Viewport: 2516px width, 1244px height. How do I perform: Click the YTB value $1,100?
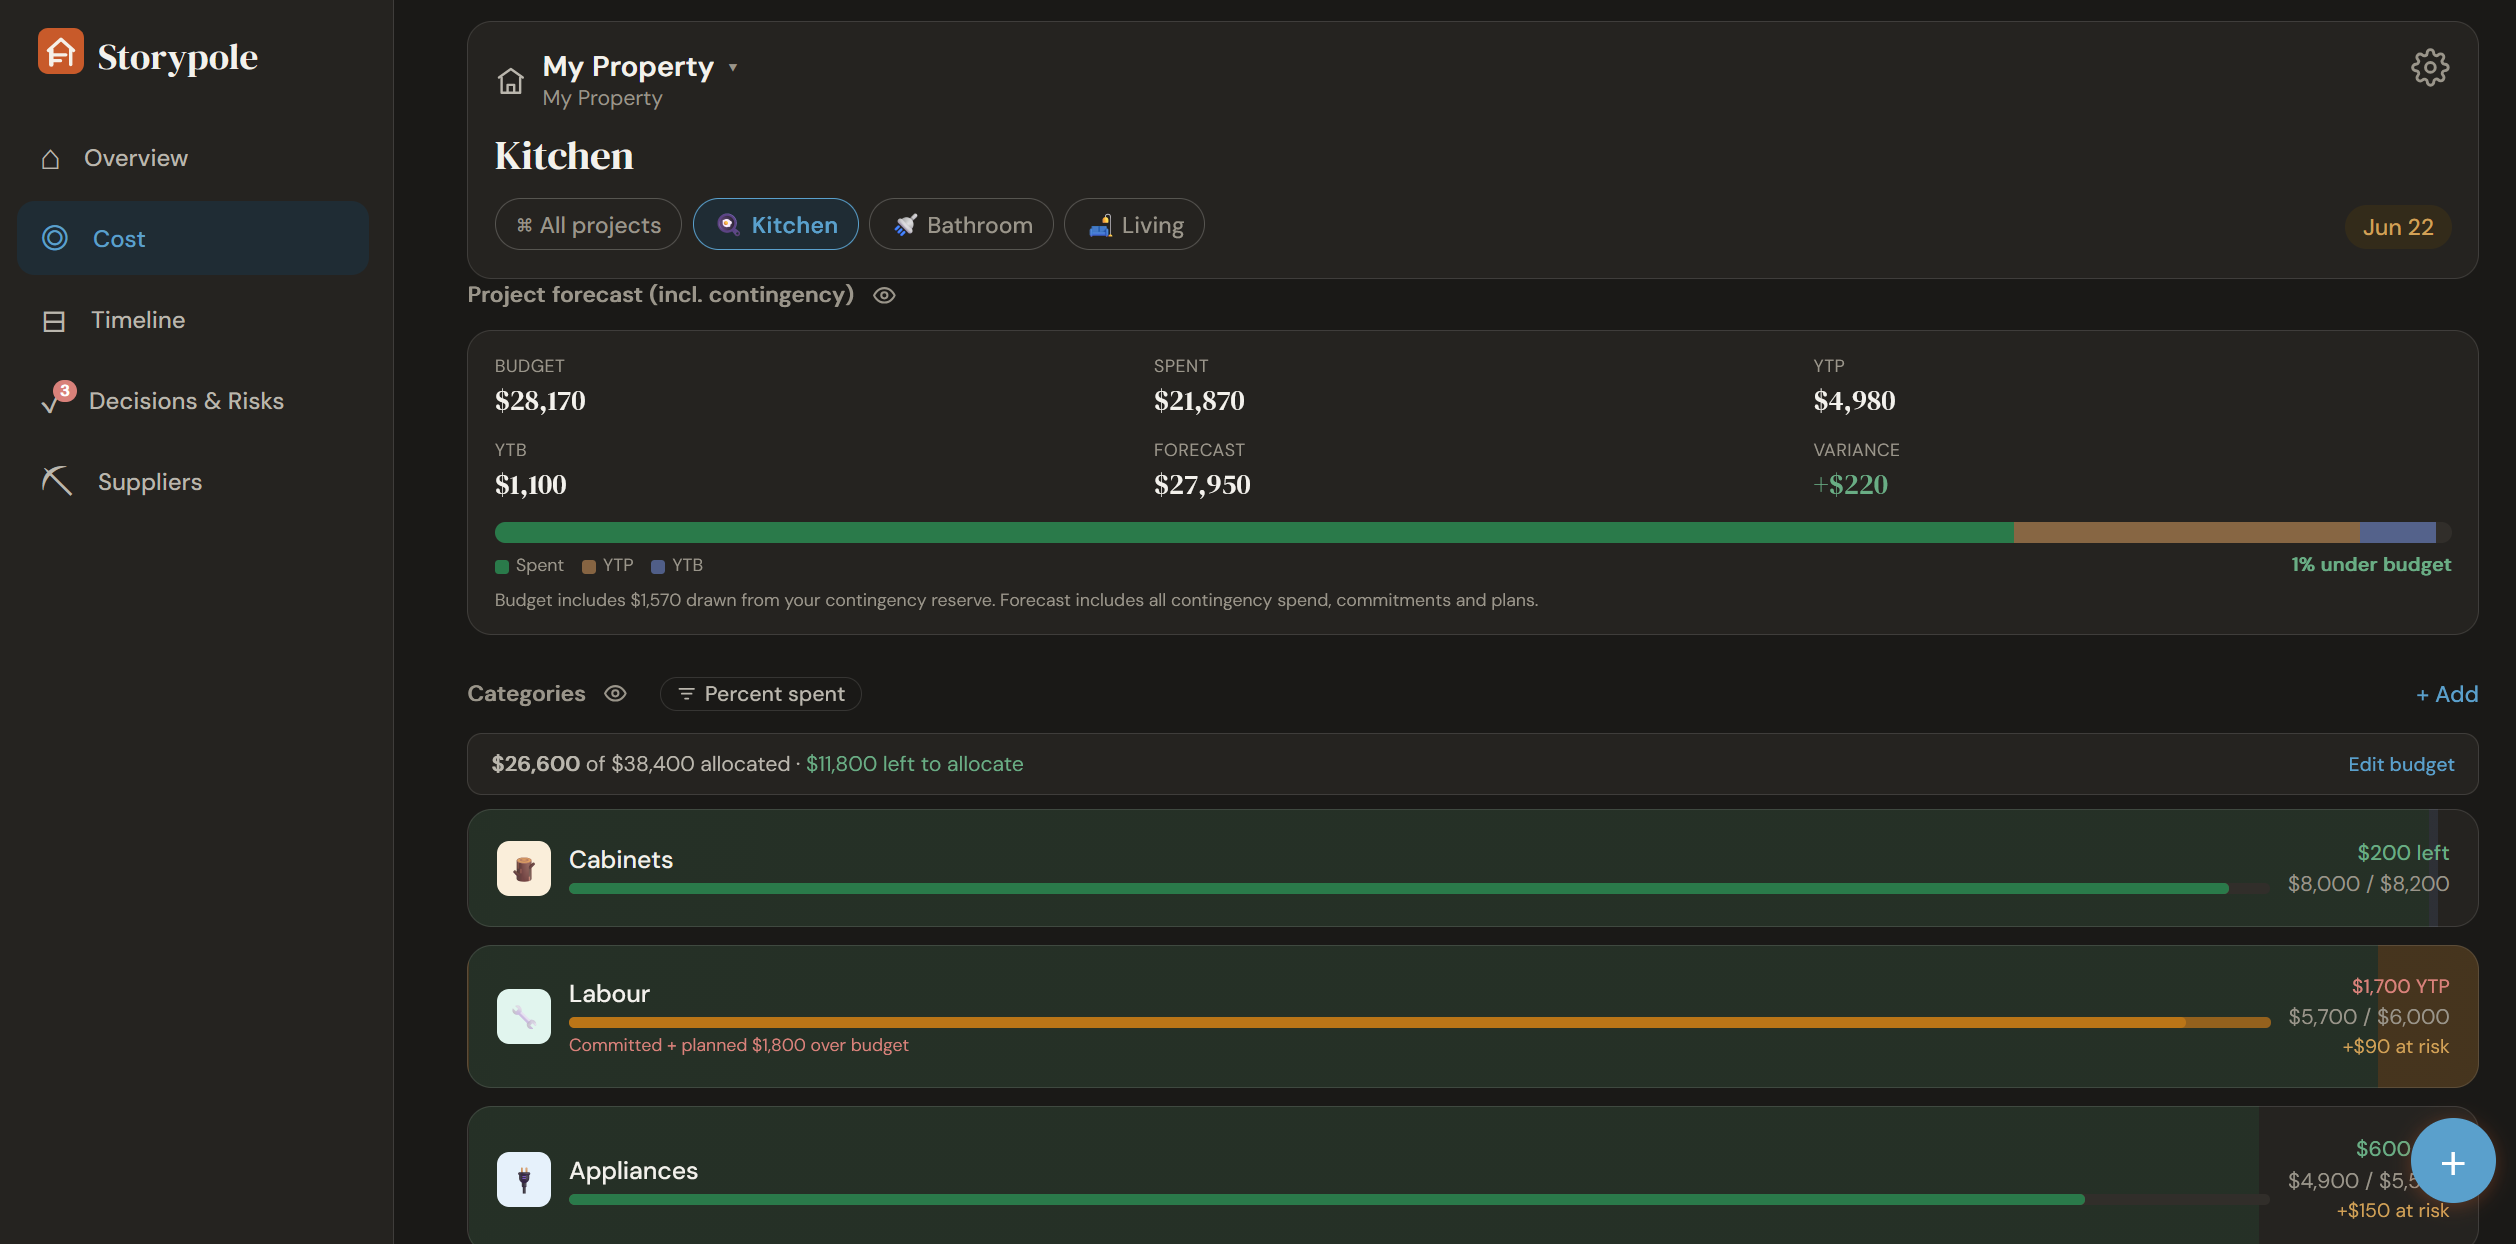pos(530,485)
